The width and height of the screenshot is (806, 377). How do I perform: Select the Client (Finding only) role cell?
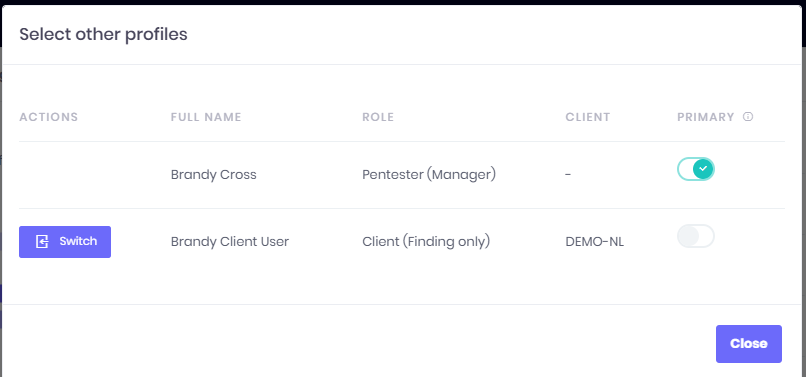[426, 242]
